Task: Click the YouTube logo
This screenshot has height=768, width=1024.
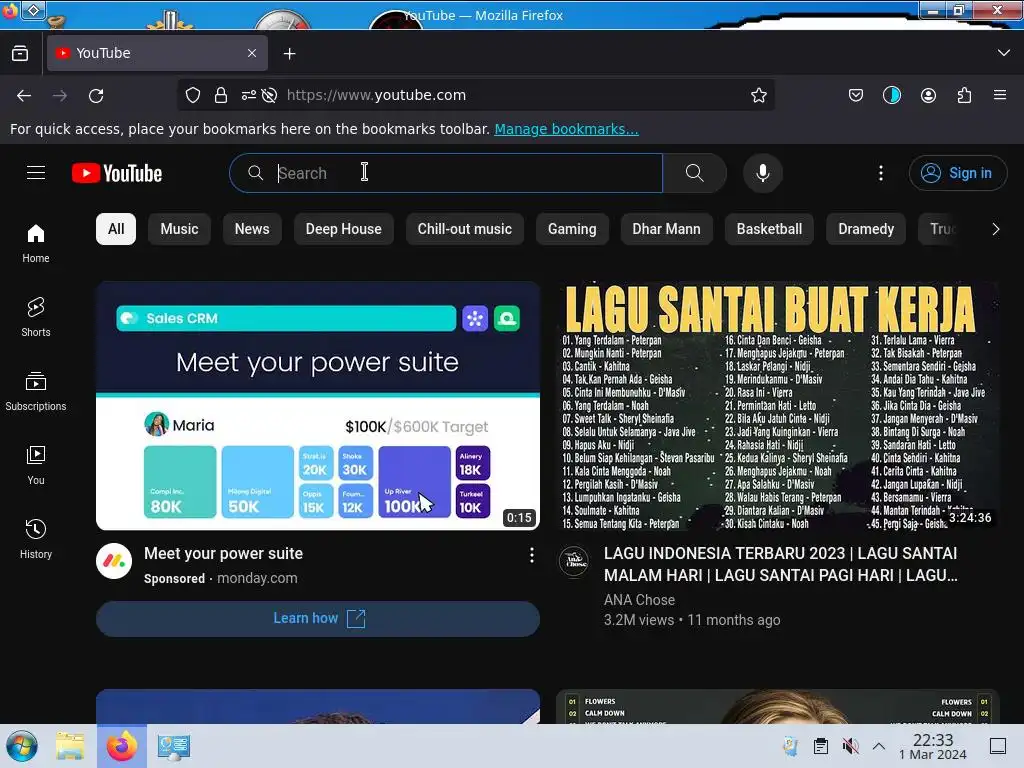Action: pyautogui.click(x=117, y=173)
